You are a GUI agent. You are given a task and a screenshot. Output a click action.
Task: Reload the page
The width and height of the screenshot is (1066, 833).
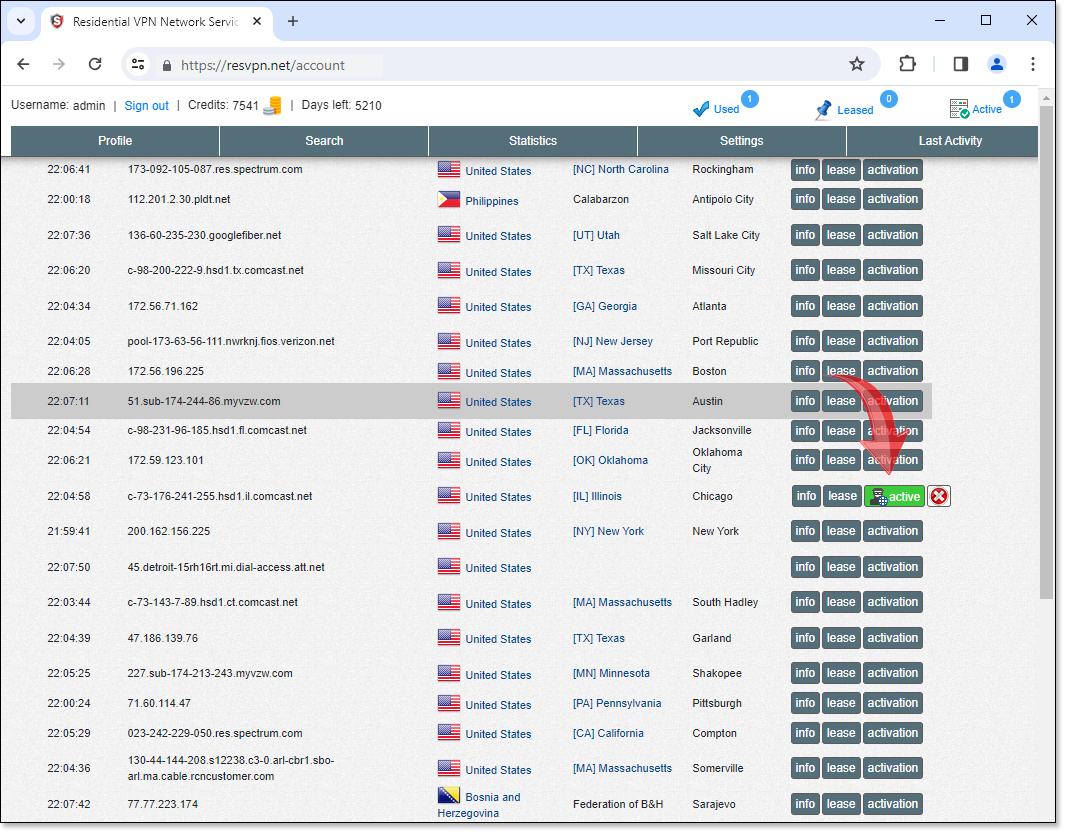(x=95, y=64)
